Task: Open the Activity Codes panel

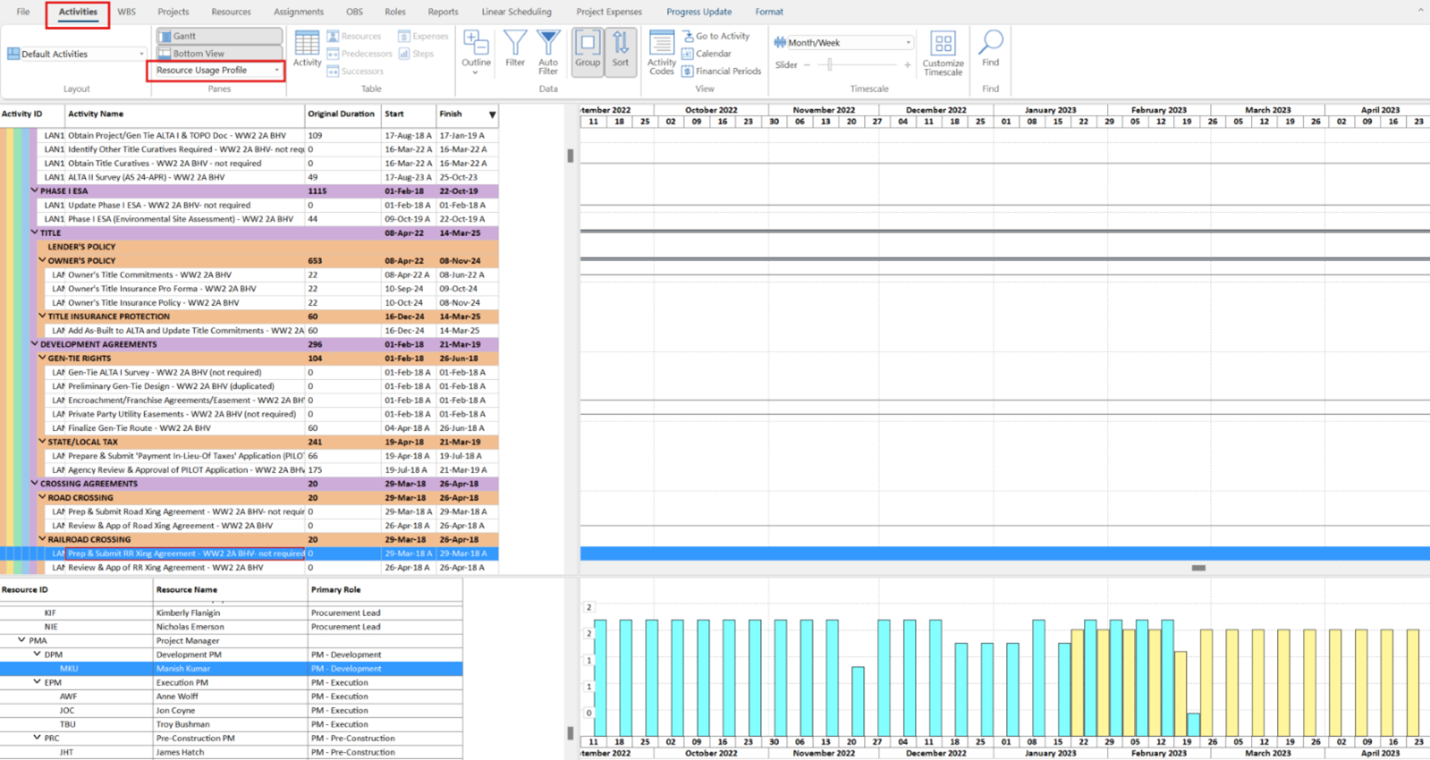Action: tap(661, 50)
